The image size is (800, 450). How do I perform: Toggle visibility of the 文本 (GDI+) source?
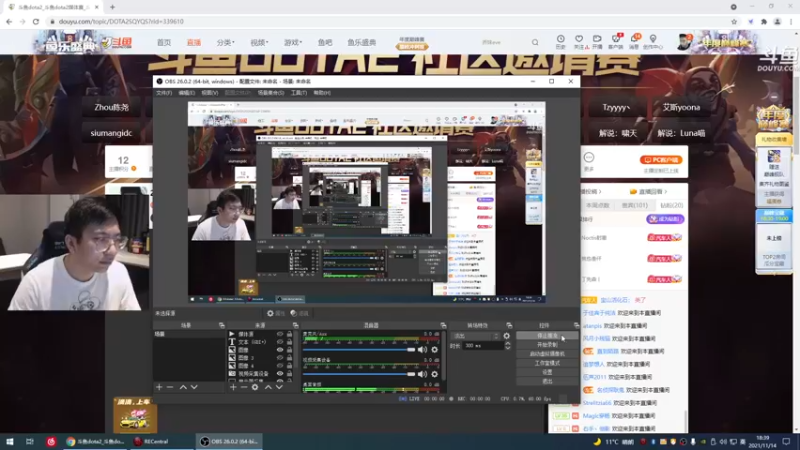pyautogui.click(x=280, y=342)
